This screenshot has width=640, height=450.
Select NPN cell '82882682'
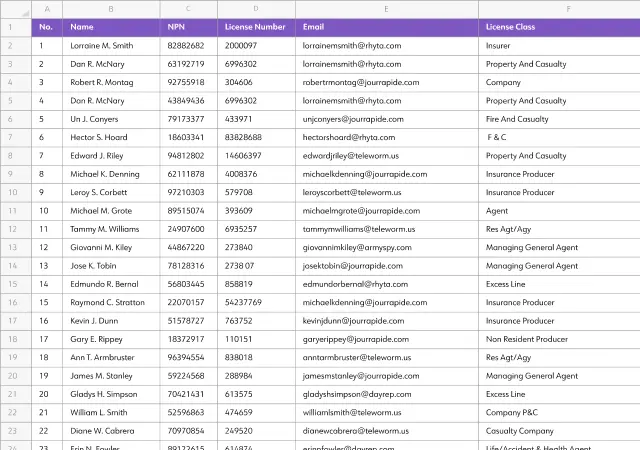tap(189, 46)
